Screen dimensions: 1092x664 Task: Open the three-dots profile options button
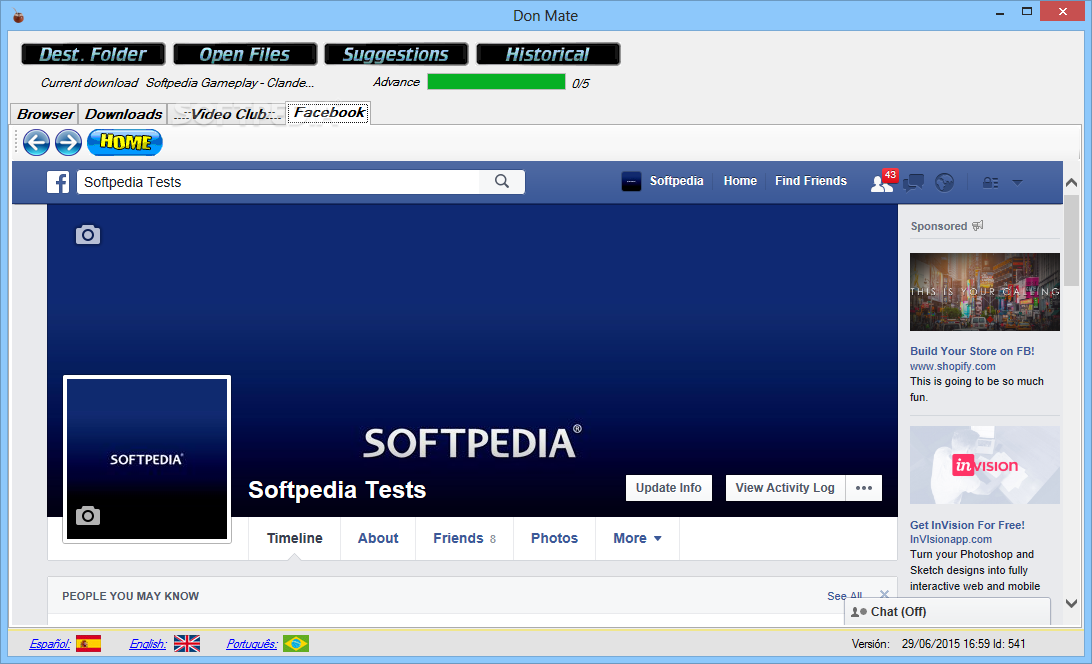[x=864, y=488]
